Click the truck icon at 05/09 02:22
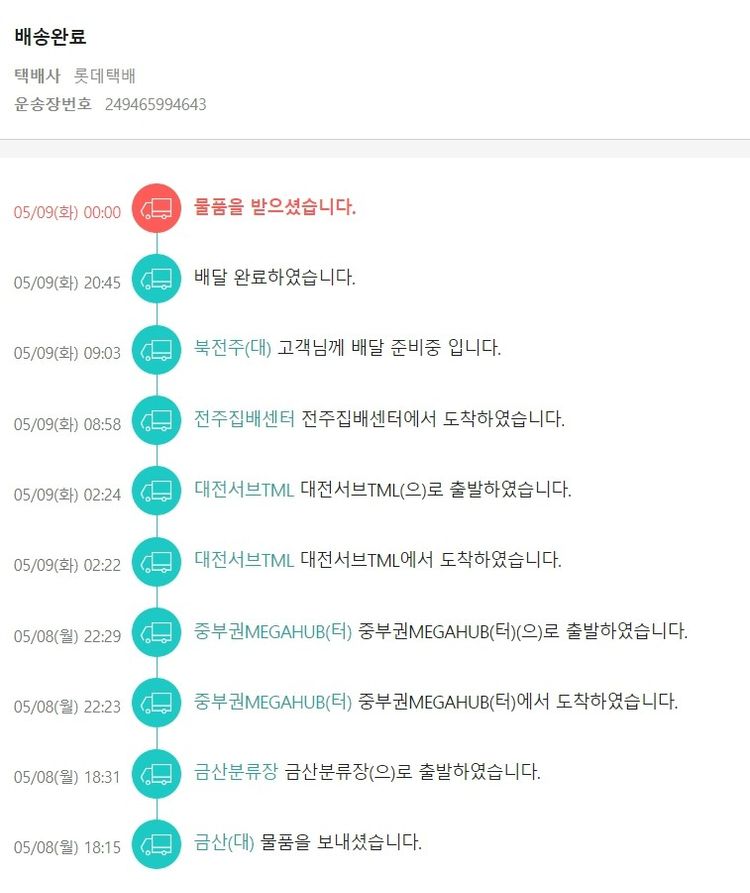Image resolution: width=750 pixels, height=893 pixels. (157, 561)
